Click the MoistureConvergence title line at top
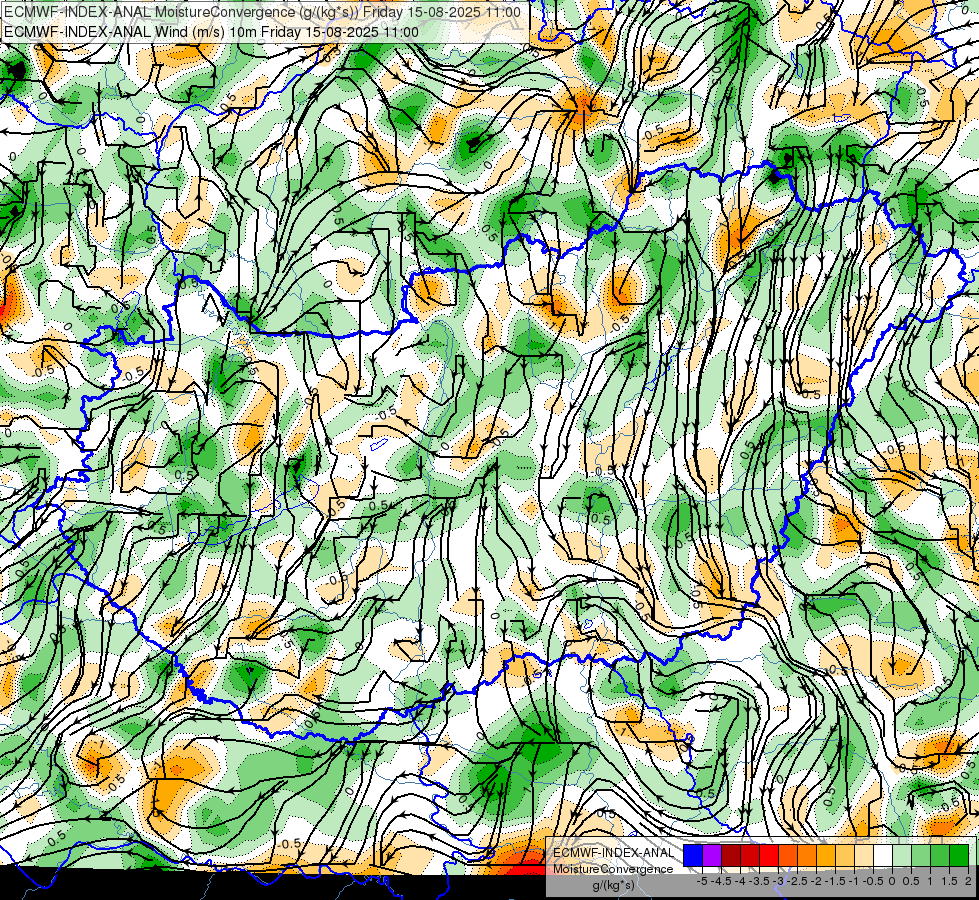 click(x=262, y=12)
